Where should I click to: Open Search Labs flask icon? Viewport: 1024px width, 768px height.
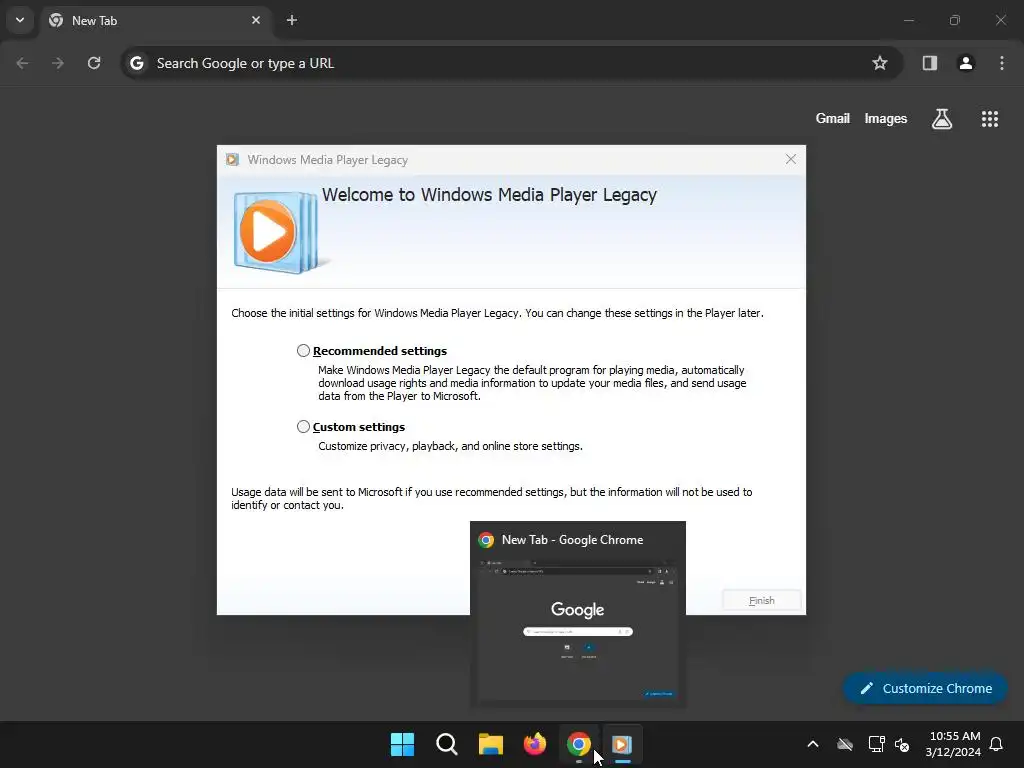pyautogui.click(x=942, y=119)
